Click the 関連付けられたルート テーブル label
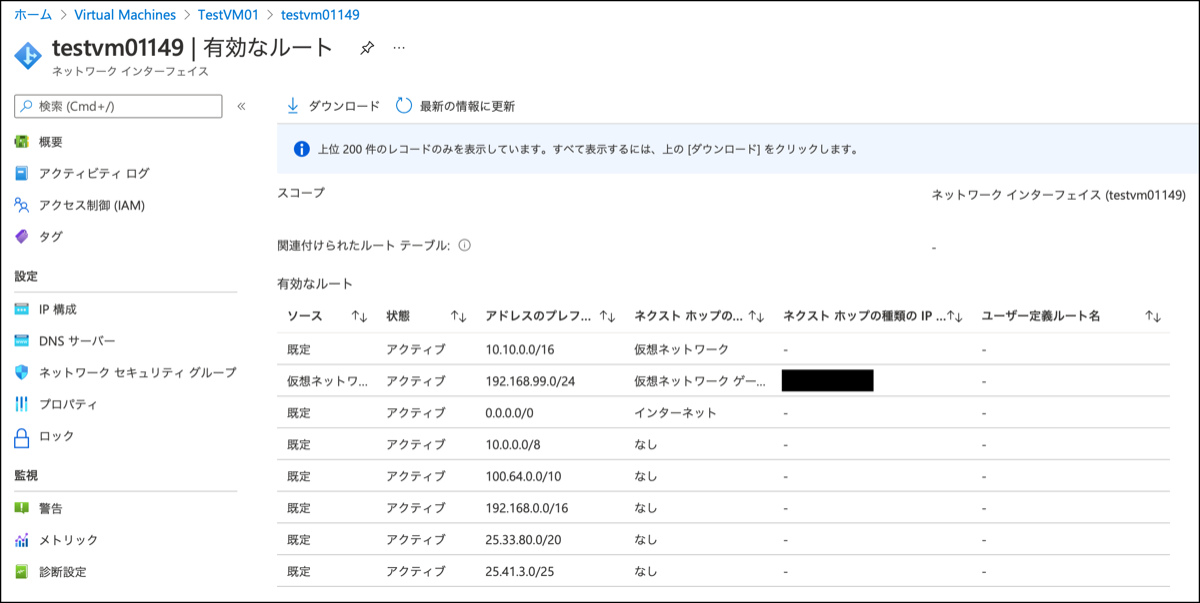Image resolution: width=1200 pixels, height=603 pixels. tap(364, 245)
